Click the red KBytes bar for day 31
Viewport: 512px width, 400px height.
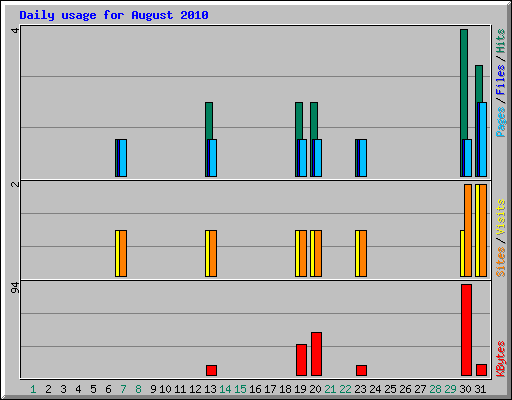click(481, 370)
